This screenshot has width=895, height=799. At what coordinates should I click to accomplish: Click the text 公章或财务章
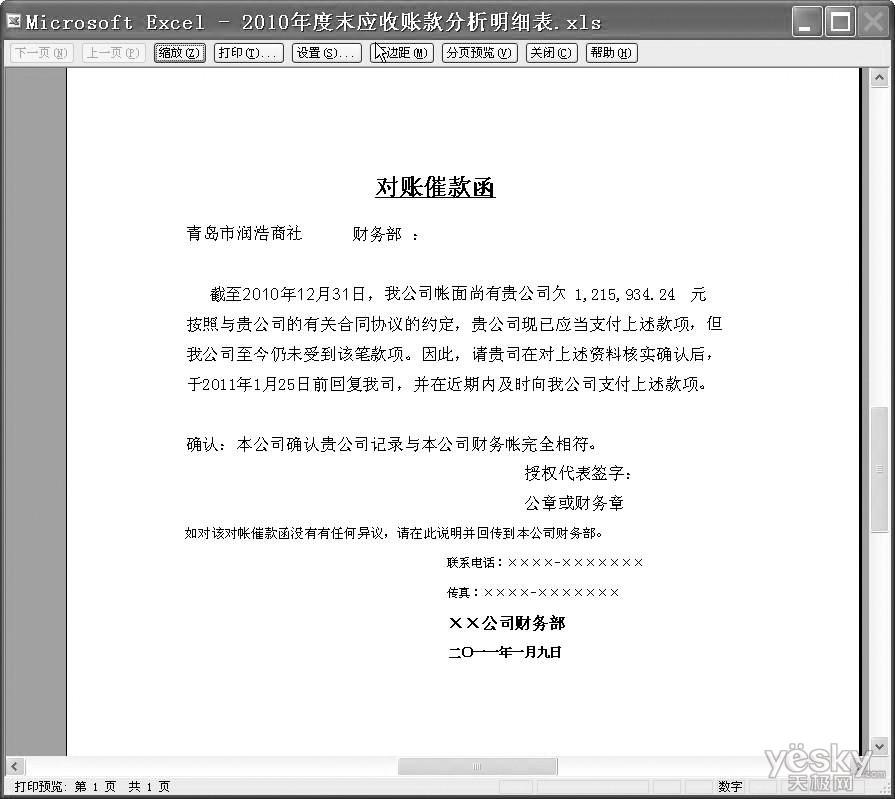coord(574,503)
